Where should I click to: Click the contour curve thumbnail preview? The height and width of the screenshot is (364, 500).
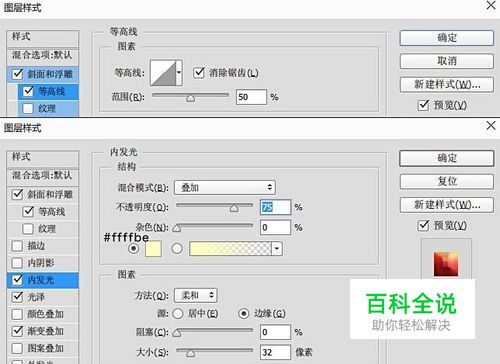point(163,72)
